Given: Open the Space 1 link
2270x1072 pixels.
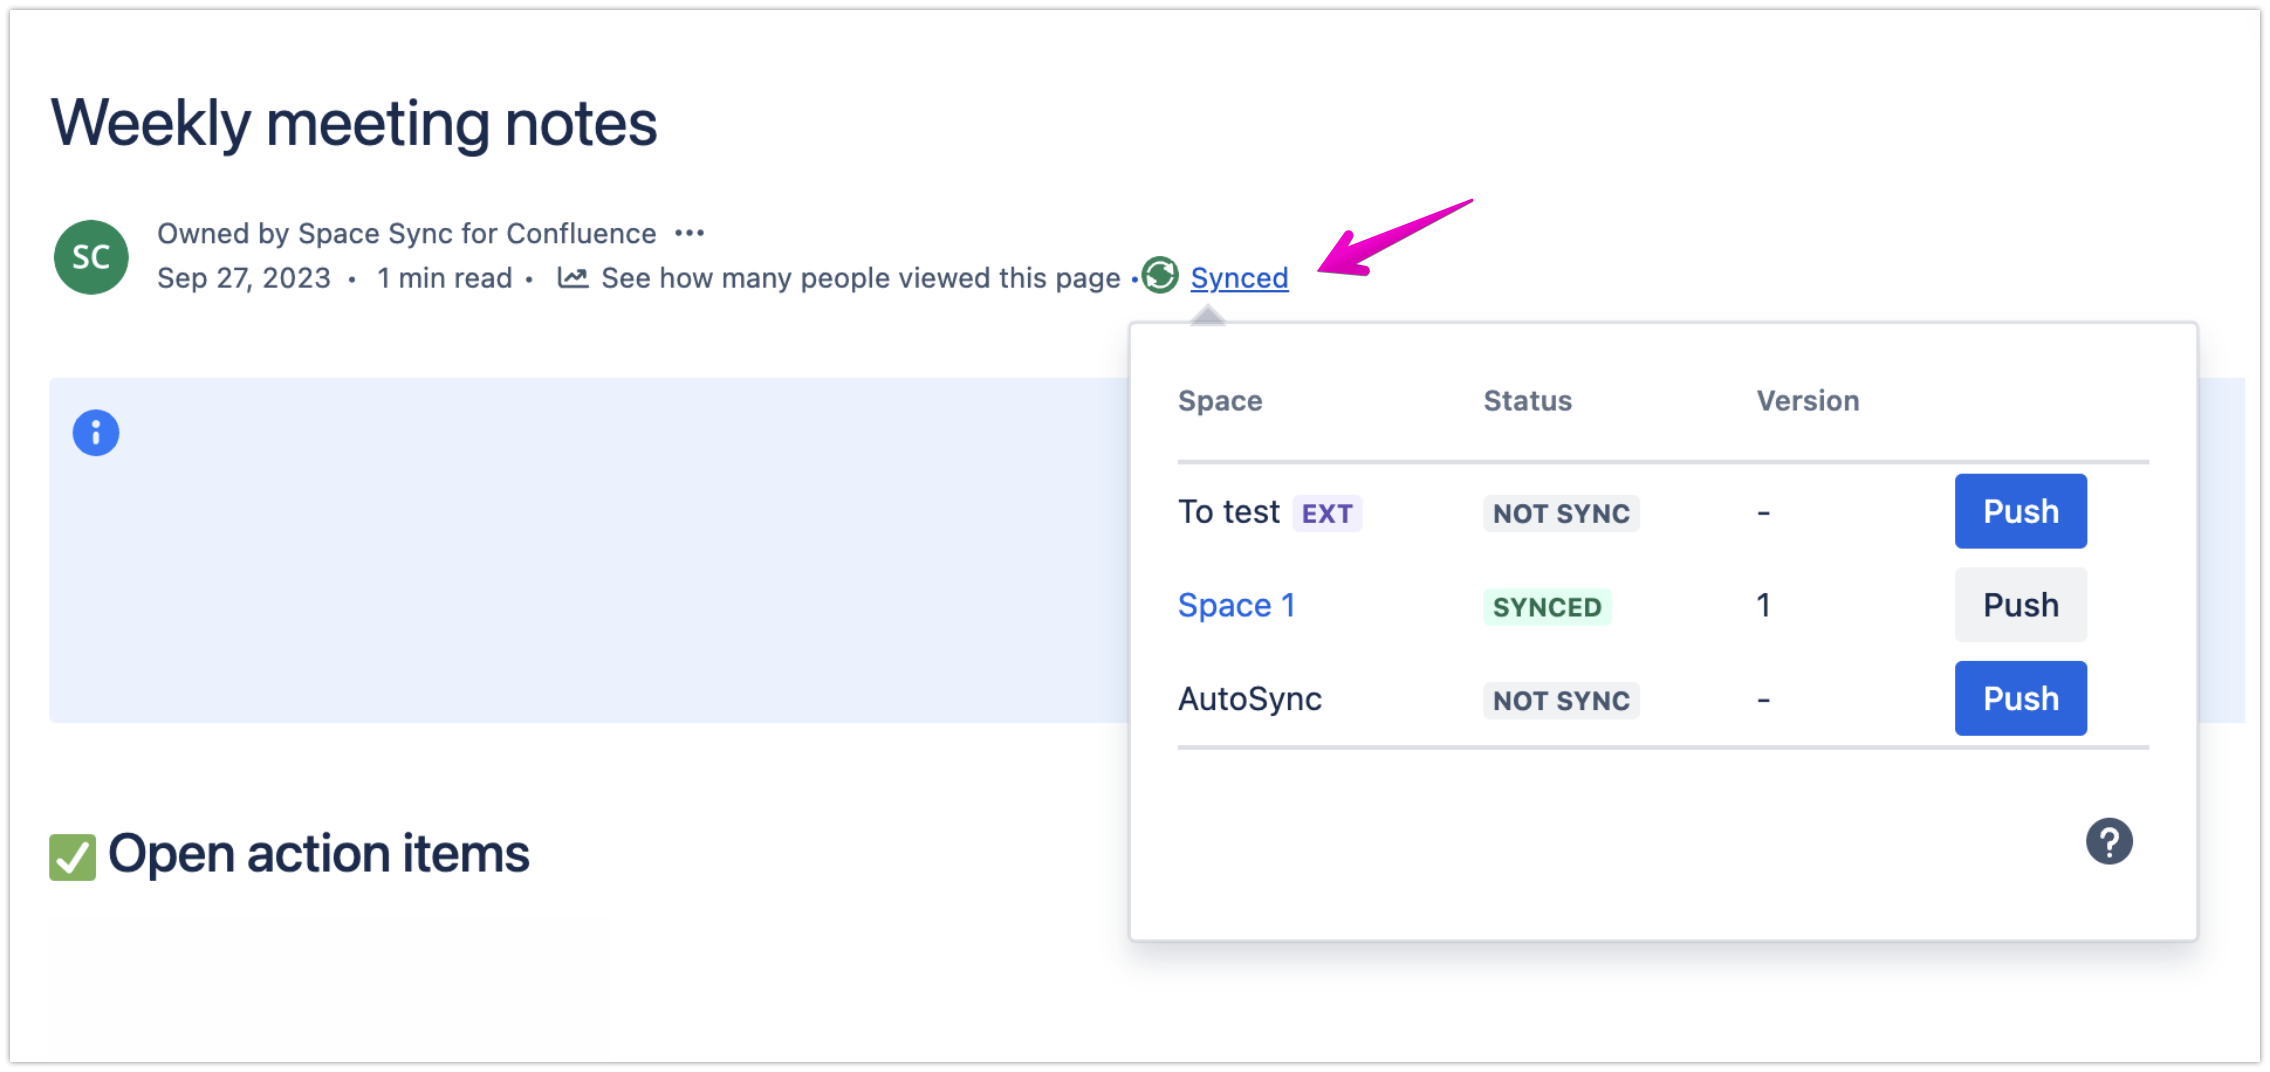Looking at the screenshot, I should point(1237,604).
